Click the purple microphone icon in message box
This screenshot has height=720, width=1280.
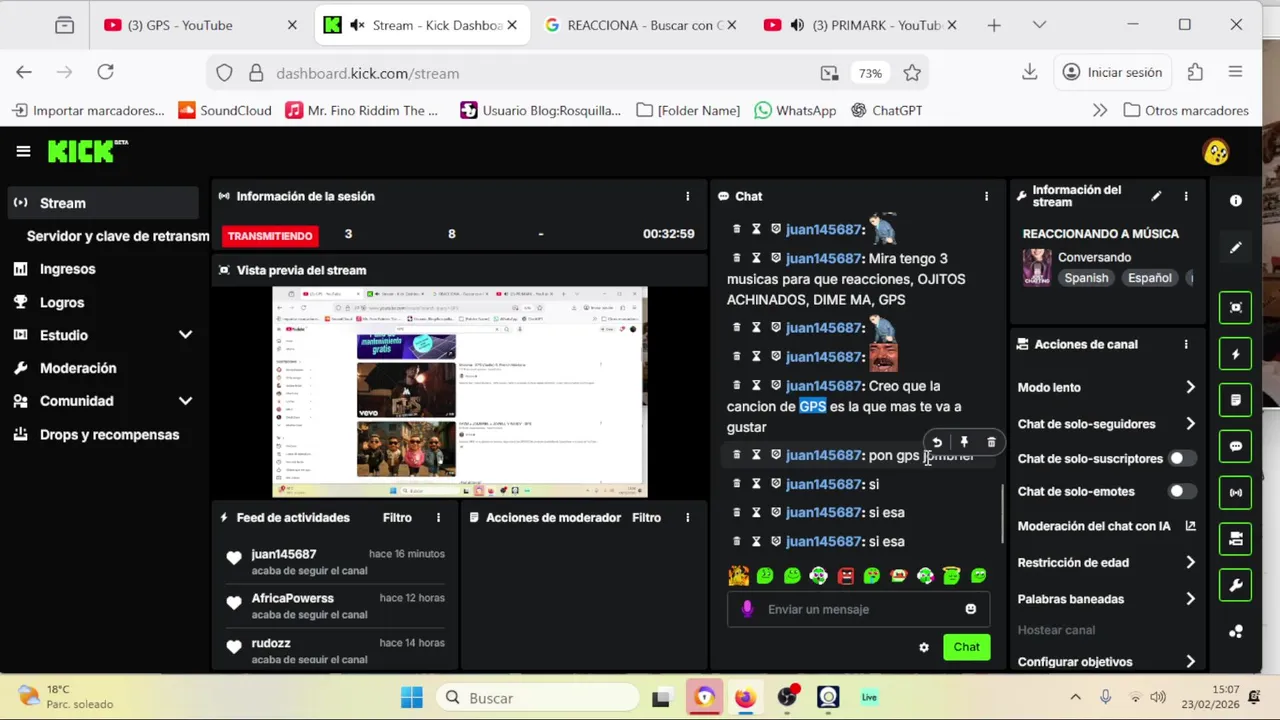747,609
